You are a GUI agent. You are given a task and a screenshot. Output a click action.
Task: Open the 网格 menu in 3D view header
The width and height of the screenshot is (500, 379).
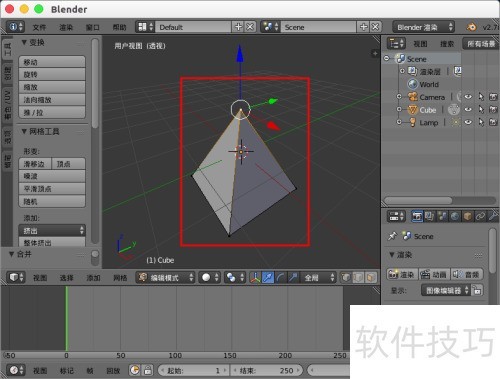[120, 278]
